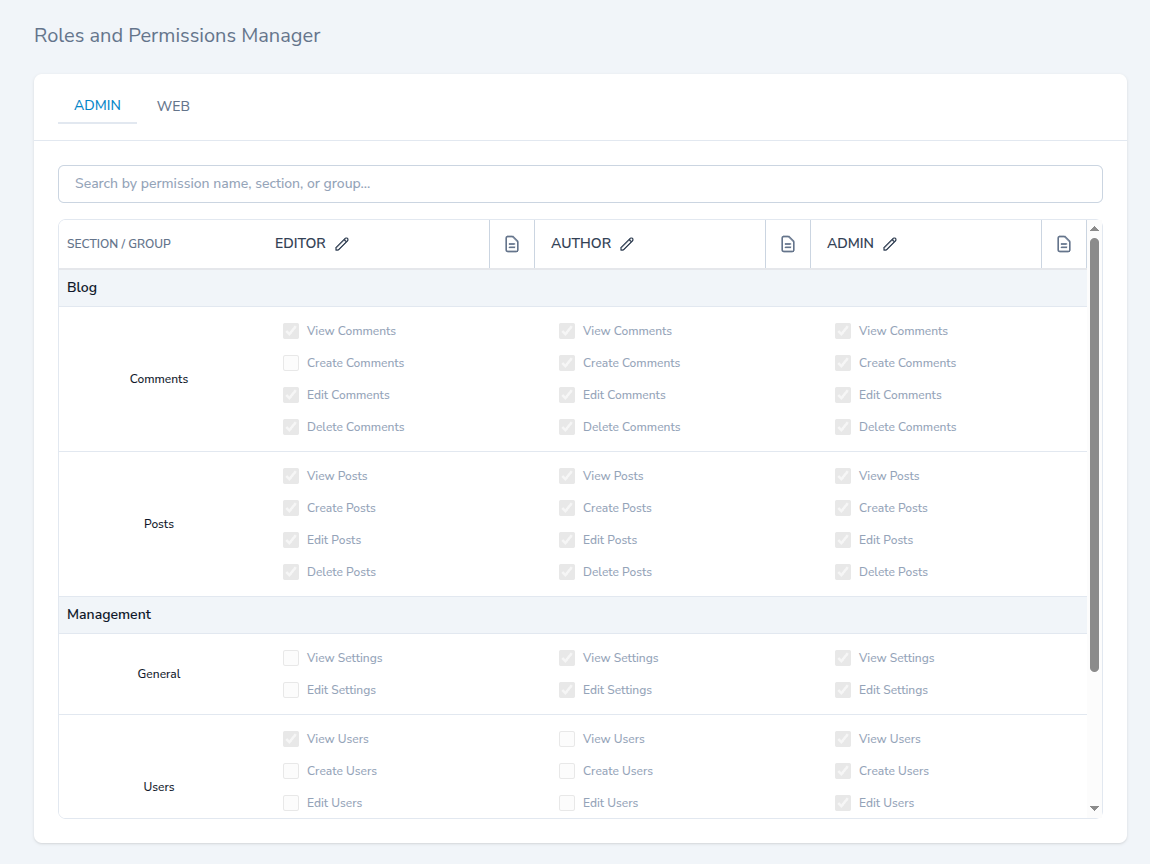This screenshot has width=1150, height=864.
Task: Select the document icon next to ADMIN column
Action: (x=1063, y=243)
